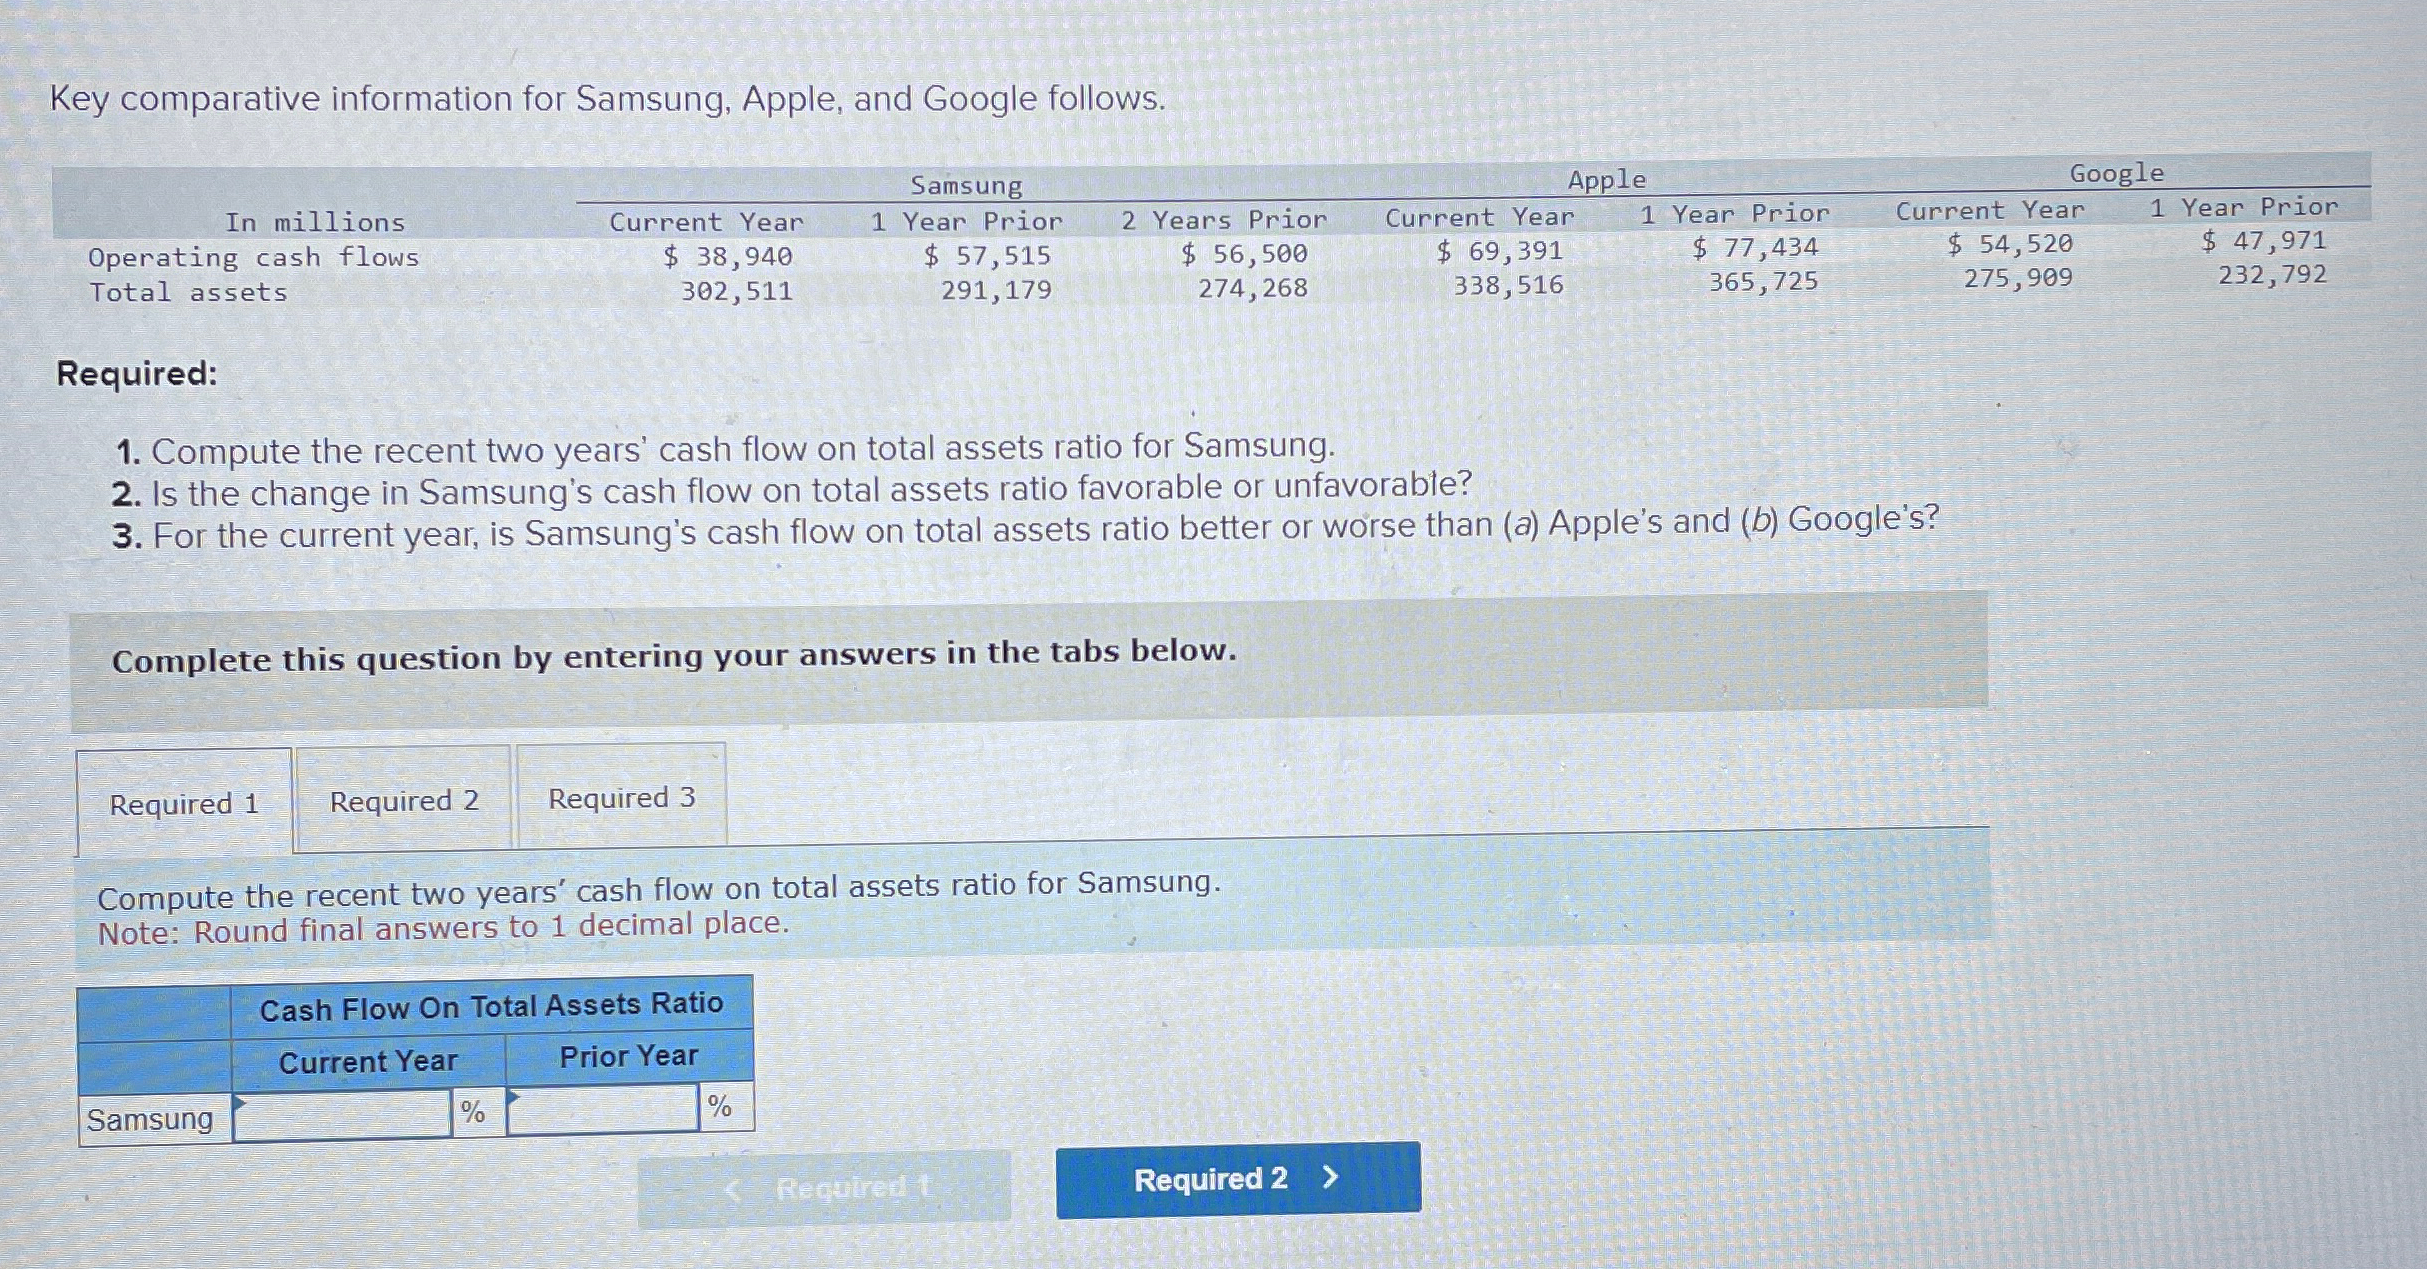Screen dimensions: 2427x1269
Task: Click percent sign beside Current Year input
Action: pyautogui.click(x=472, y=1111)
